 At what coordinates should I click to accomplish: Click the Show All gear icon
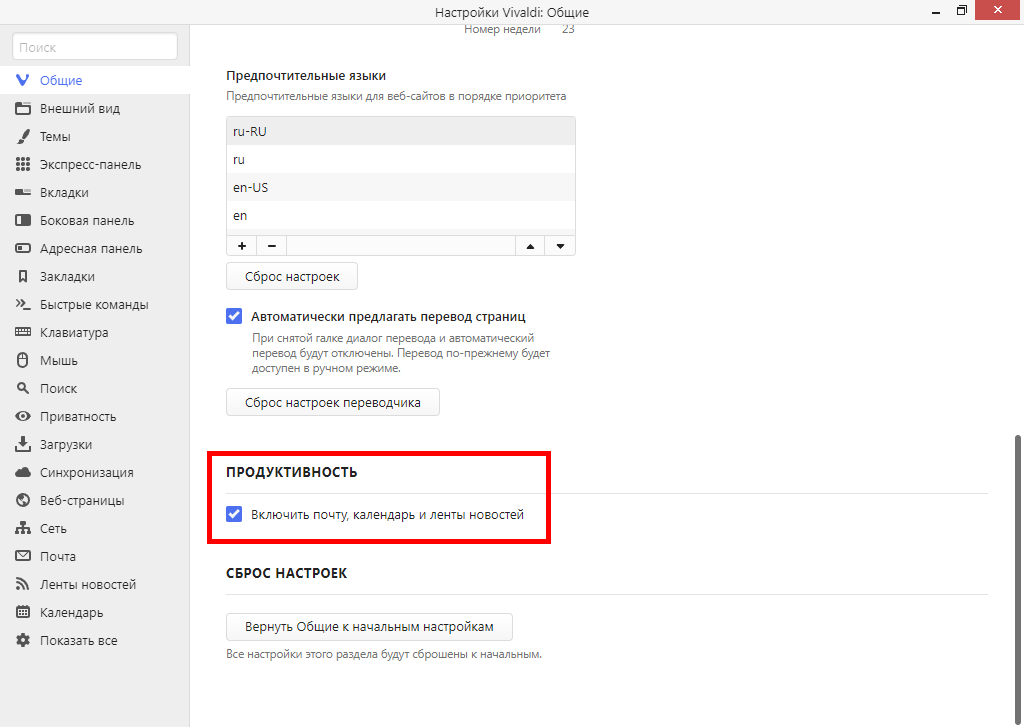[23, 641]
